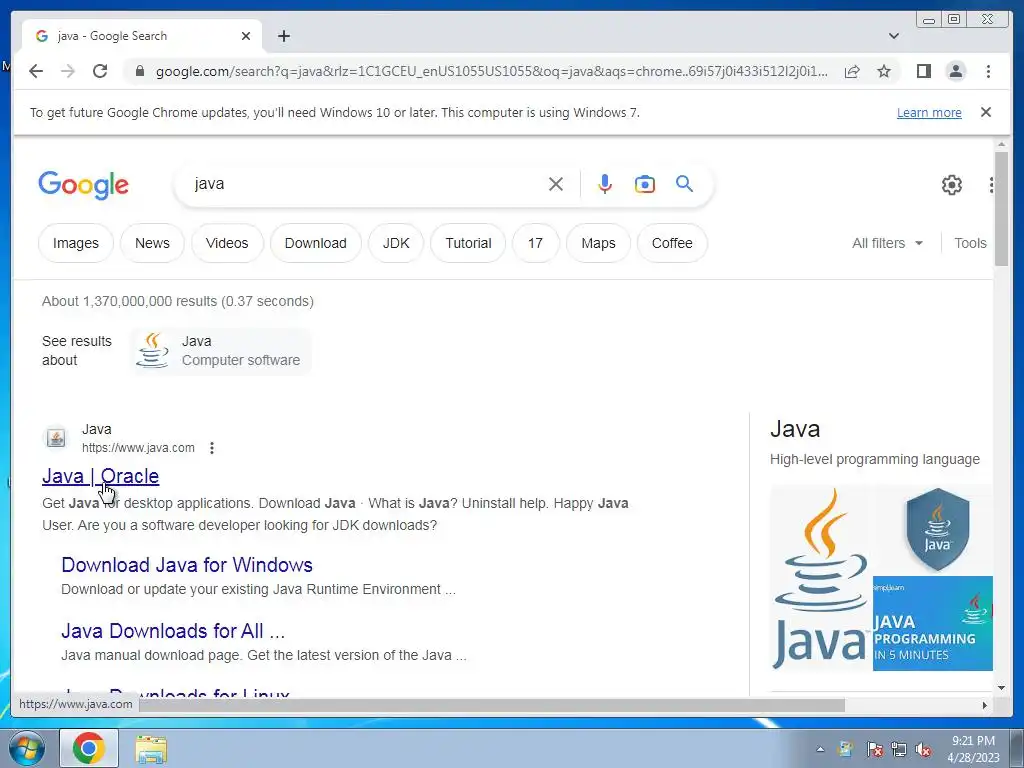
Task: Click the Action Center flag tray icon
Action: tap(874, 749)
